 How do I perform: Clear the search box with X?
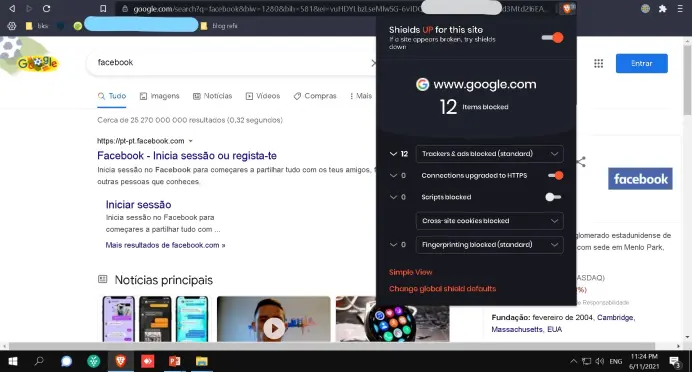[373, 63]
